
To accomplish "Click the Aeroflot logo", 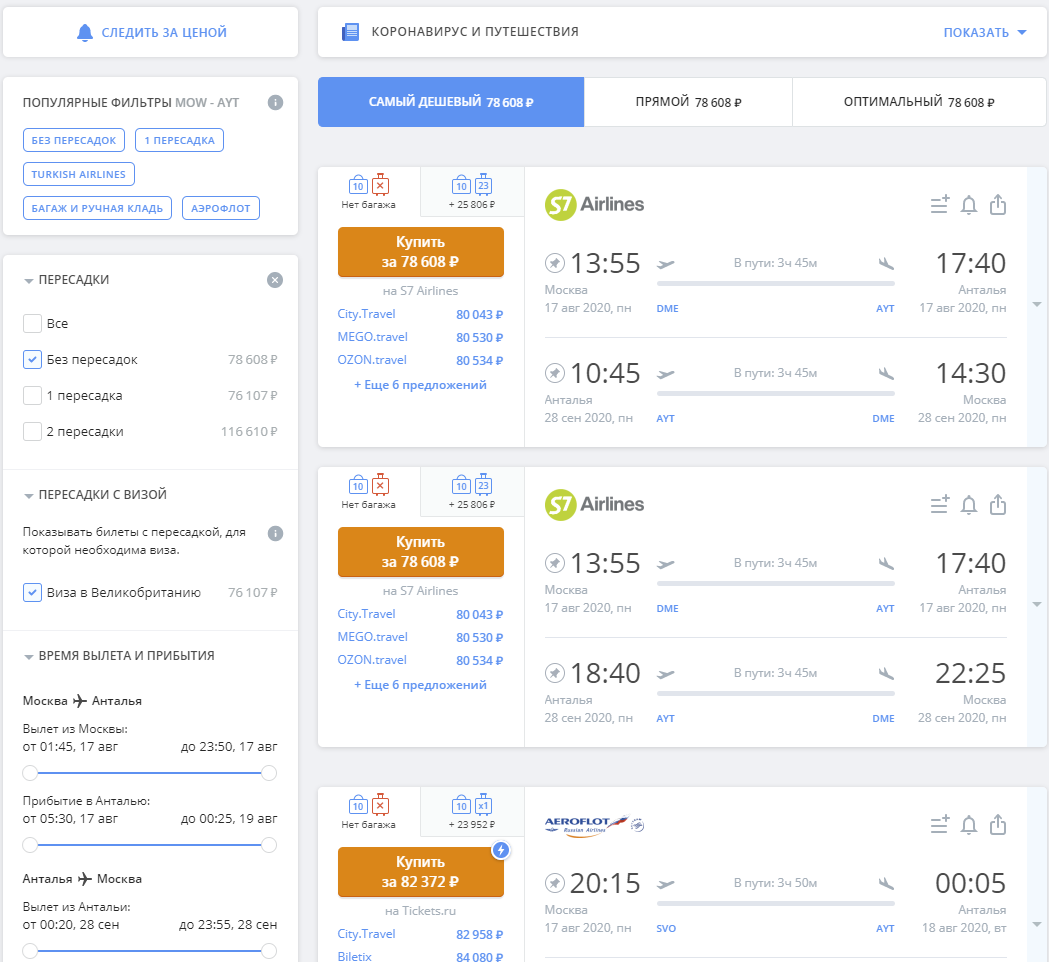I will click(x=594, y=825).
